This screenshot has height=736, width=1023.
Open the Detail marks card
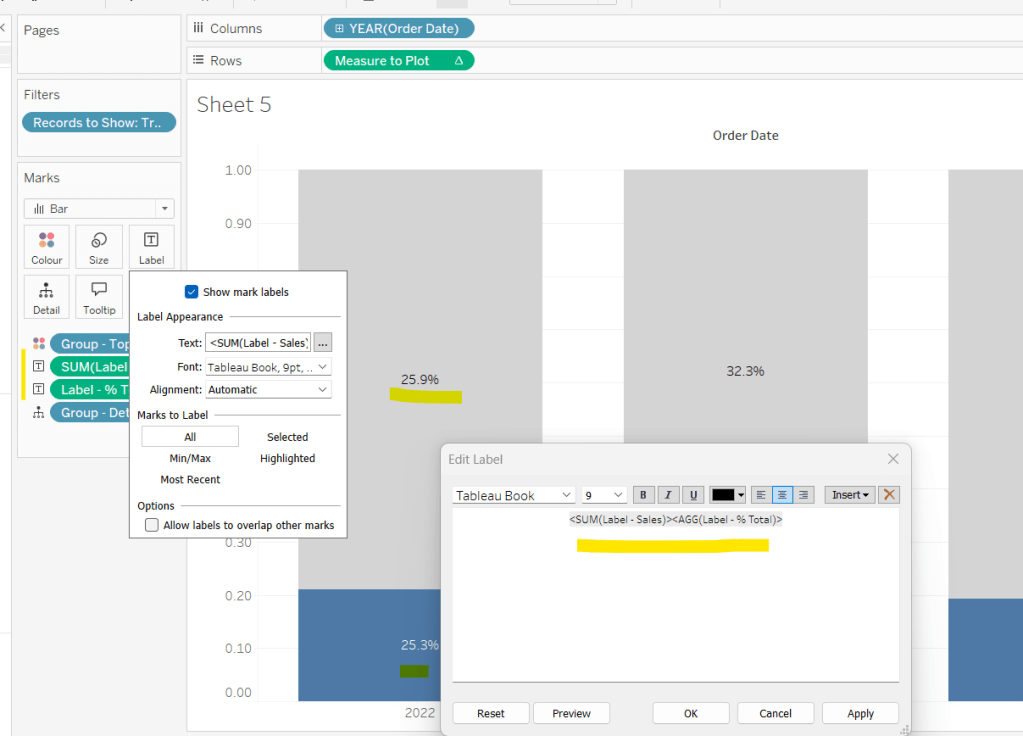click(x=46, y=296)
